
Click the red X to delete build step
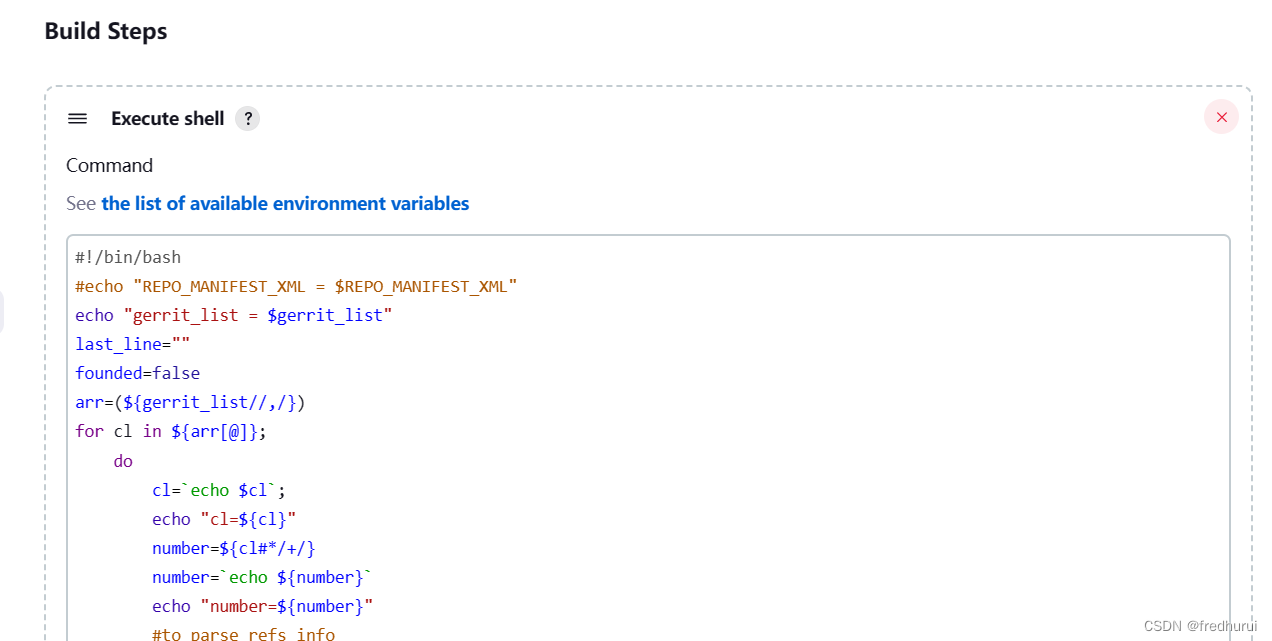1221,117
